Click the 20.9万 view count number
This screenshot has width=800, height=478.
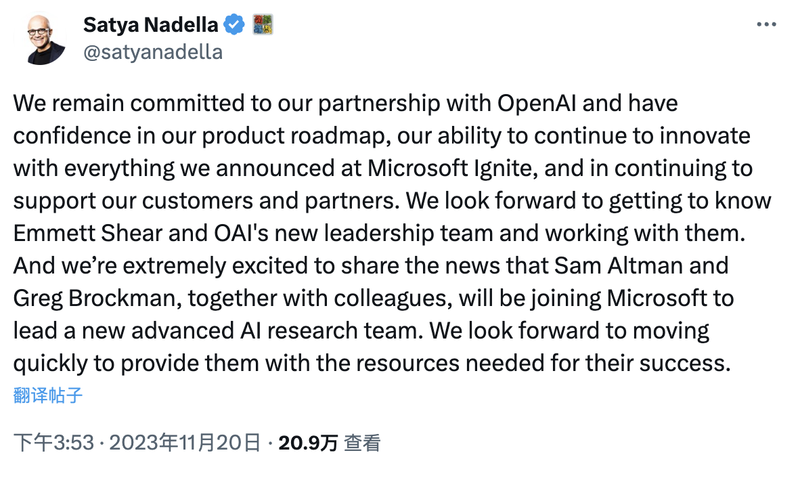(308, 442)
